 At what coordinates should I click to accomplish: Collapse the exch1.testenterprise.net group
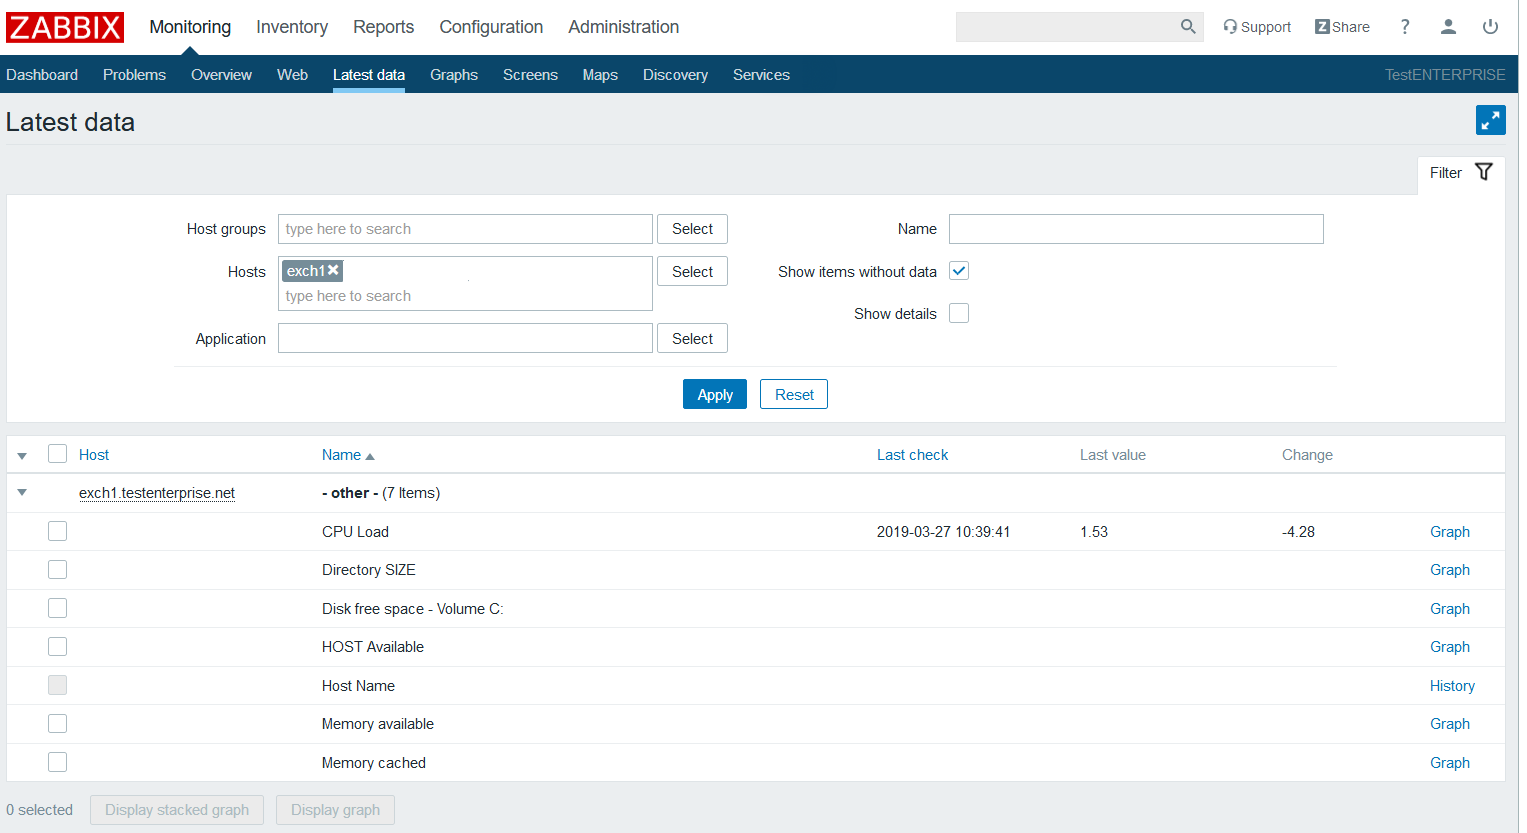click(x=22, y=492)
